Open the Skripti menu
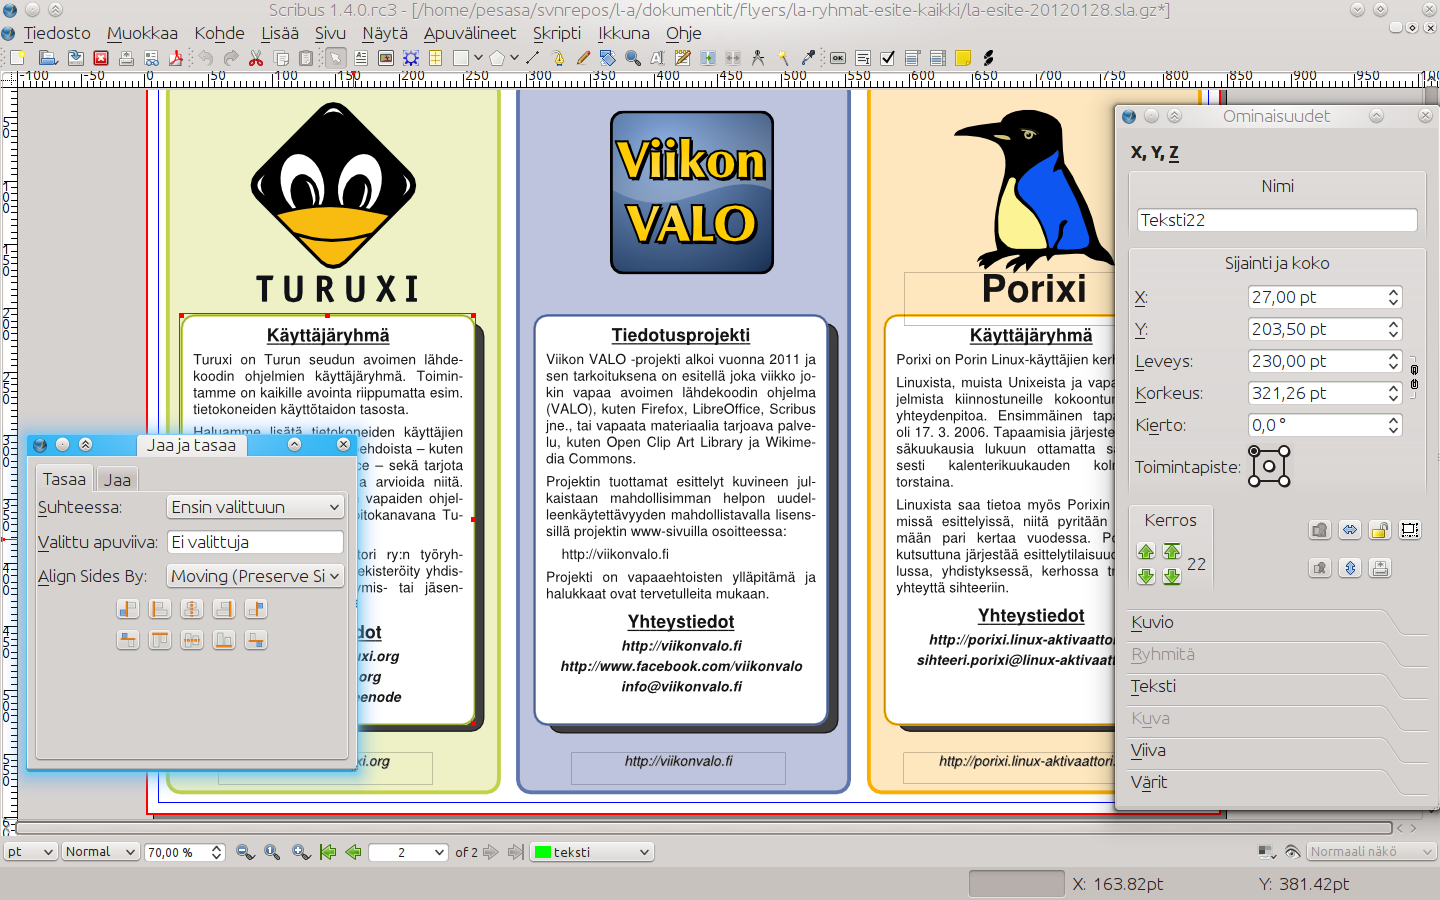1440x900 pixels. (x=557, y=33)
